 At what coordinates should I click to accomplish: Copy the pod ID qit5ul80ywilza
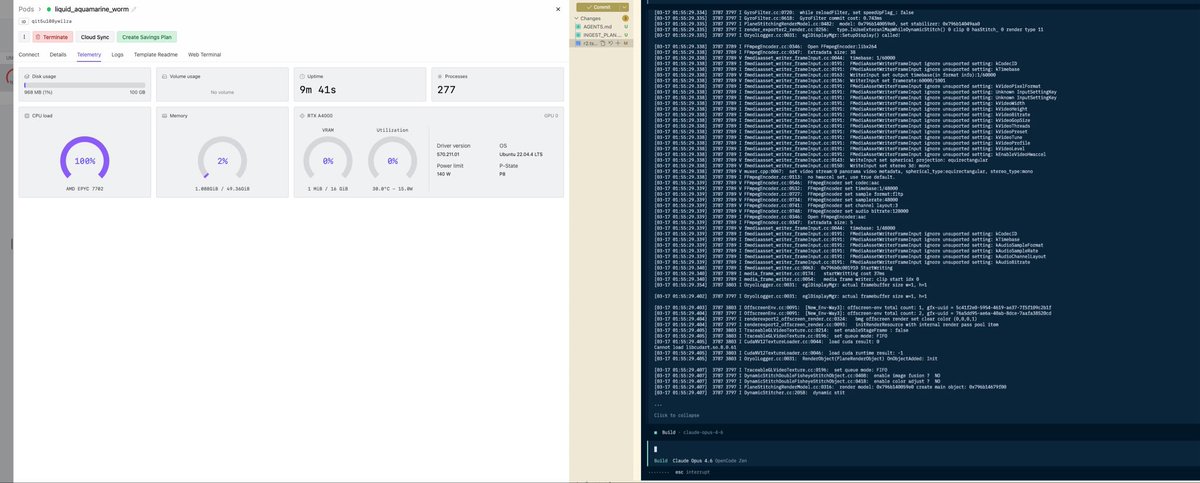(52, 21)
